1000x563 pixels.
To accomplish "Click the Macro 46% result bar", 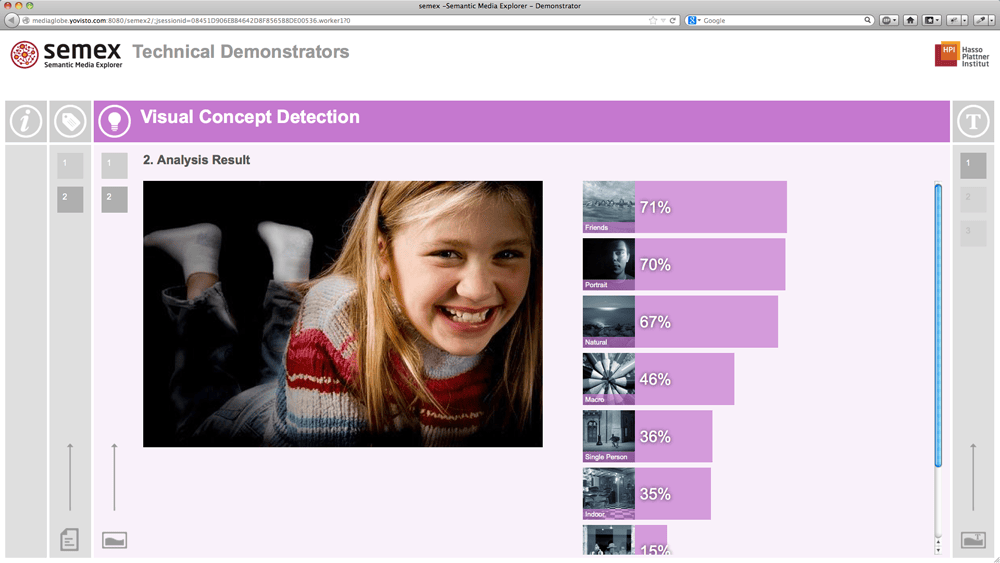I will [684, 379].
